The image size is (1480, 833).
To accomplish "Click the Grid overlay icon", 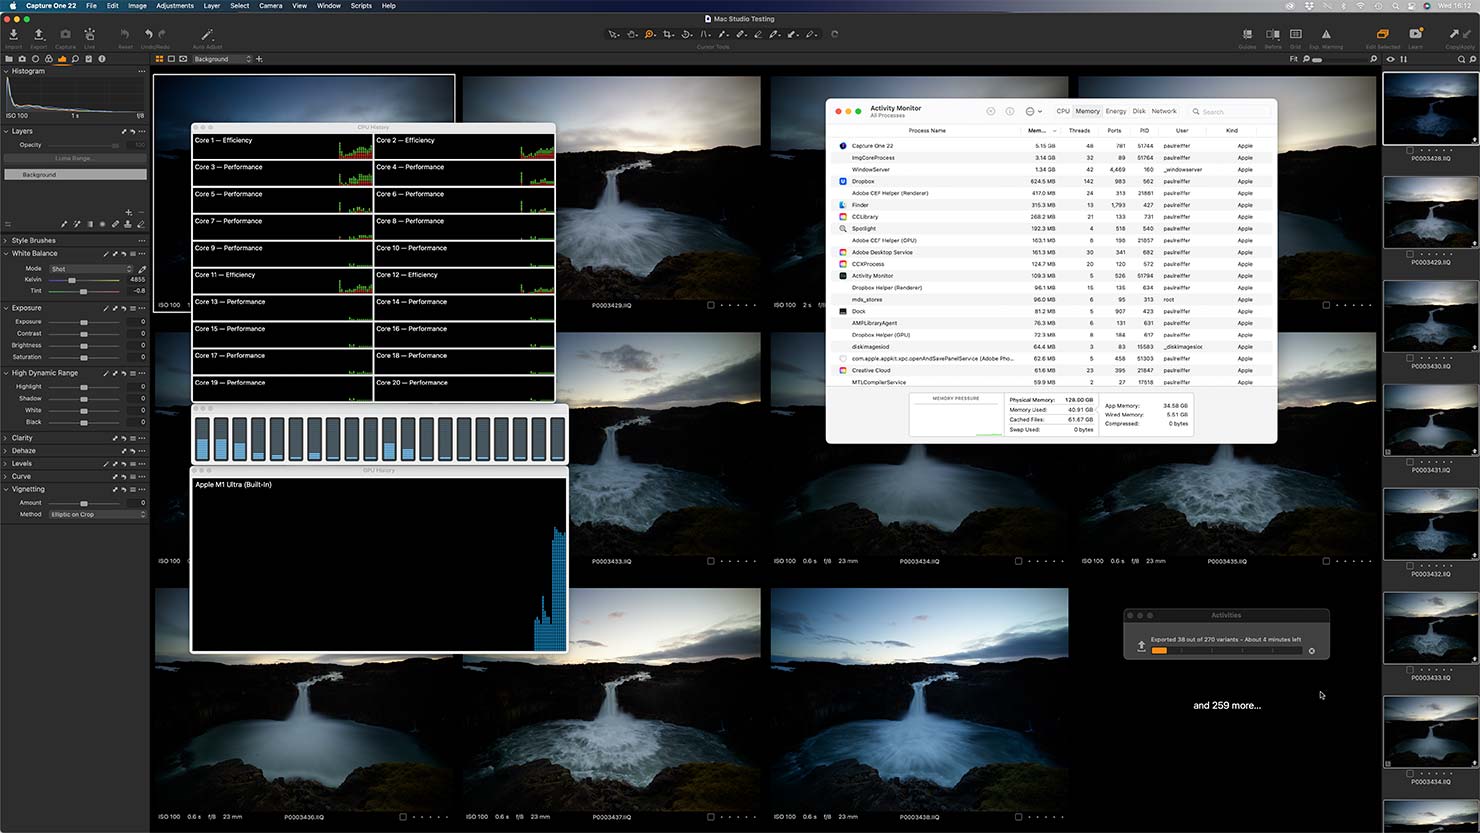I will tap(1295, 35).
